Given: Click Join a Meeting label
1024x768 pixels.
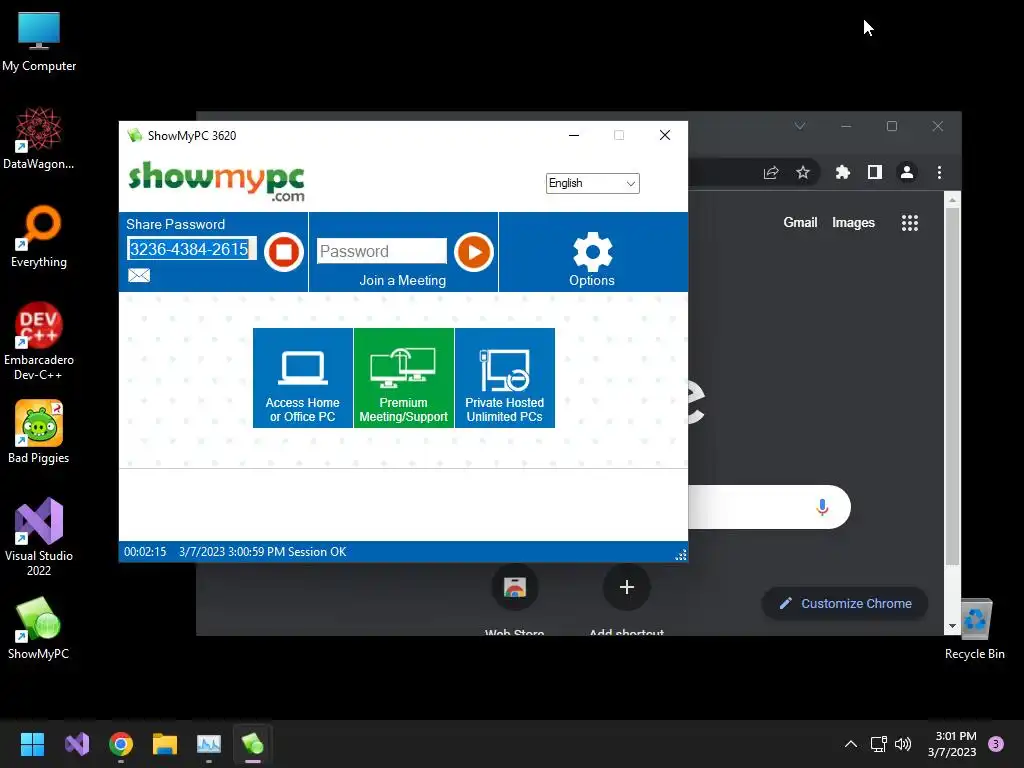Looking at the screenshot, I should 402,281.
